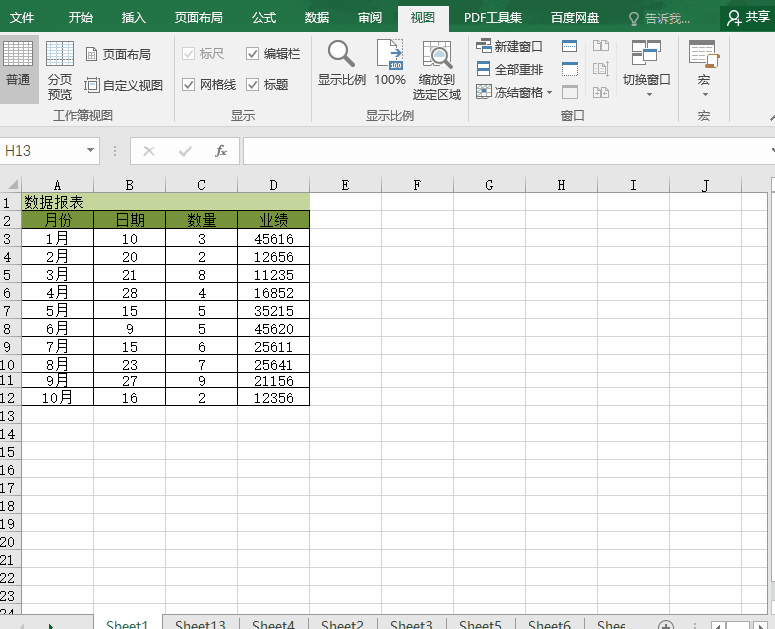Select cell containing 10月
Image resolution: width=775 pixels, height=629 pixels.
click(x=57, y=397)
